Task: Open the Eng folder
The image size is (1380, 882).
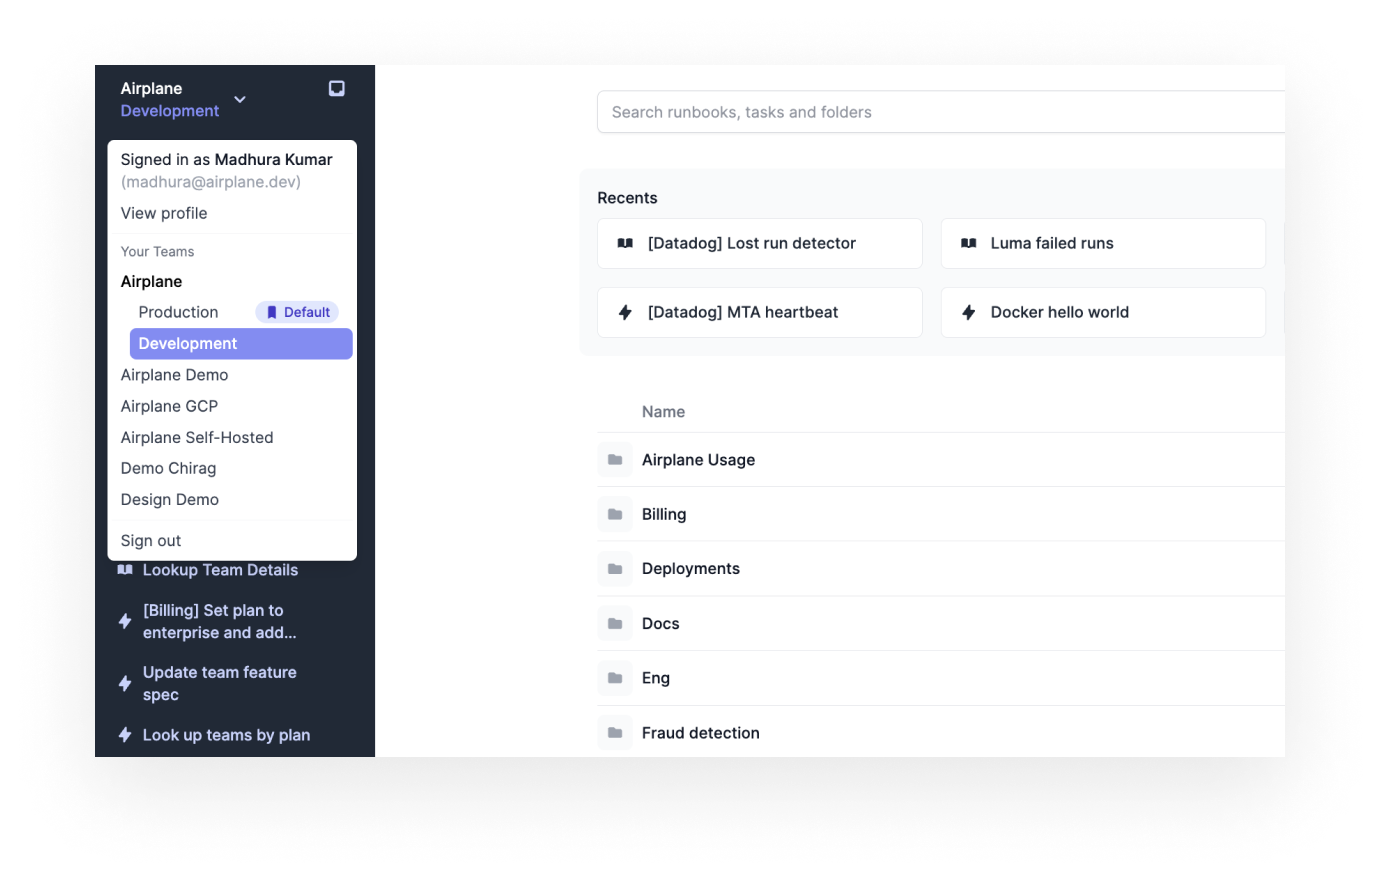Action: click(656, 678)
